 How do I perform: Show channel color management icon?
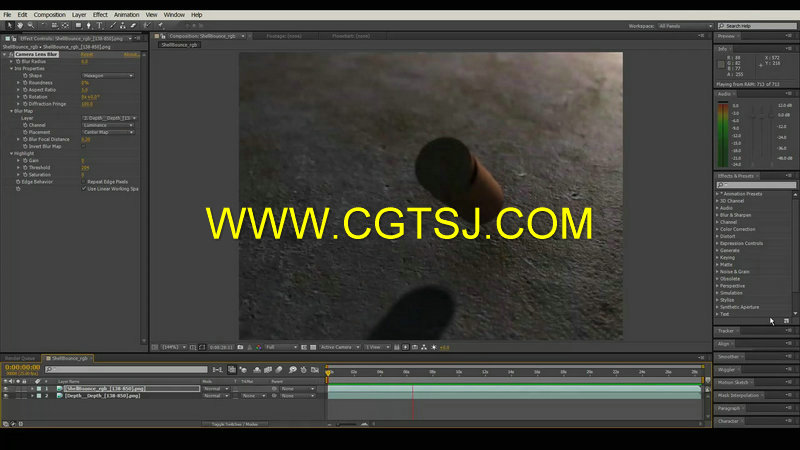259,347
